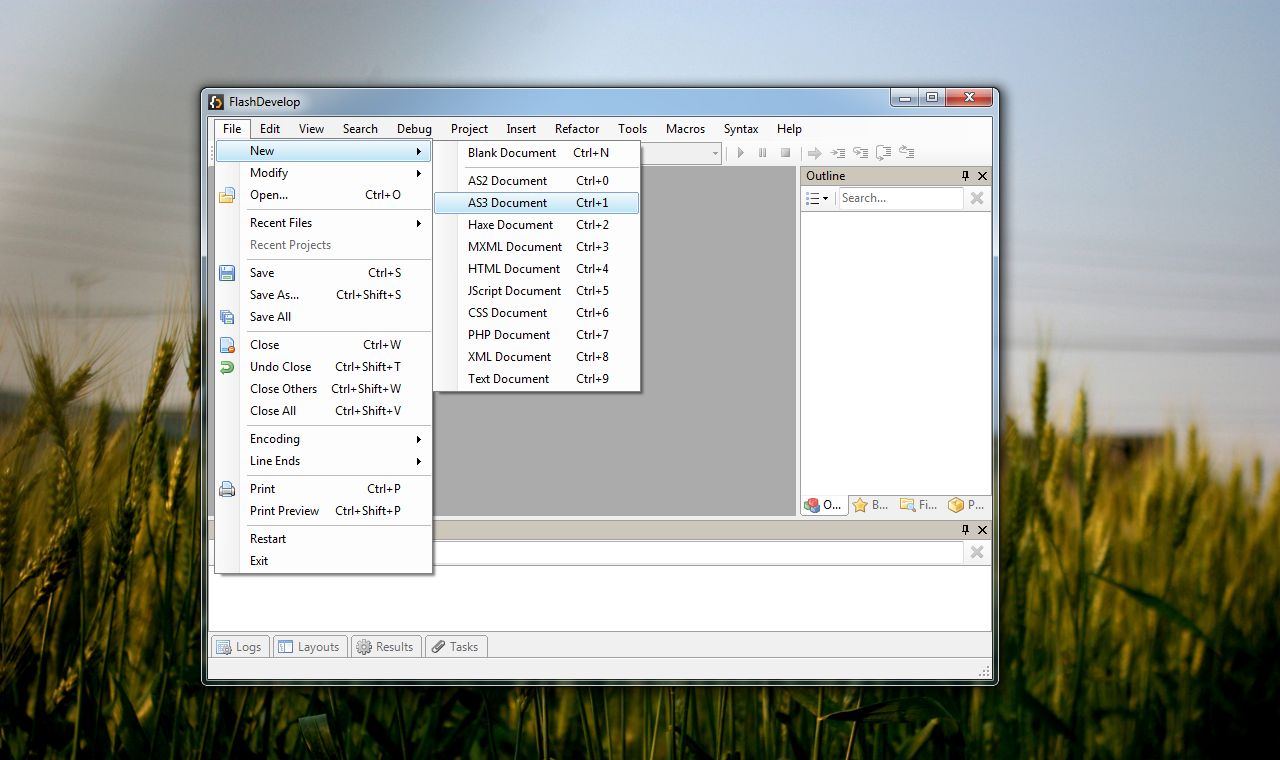Open the Layouts tab

tap(309, 647)
